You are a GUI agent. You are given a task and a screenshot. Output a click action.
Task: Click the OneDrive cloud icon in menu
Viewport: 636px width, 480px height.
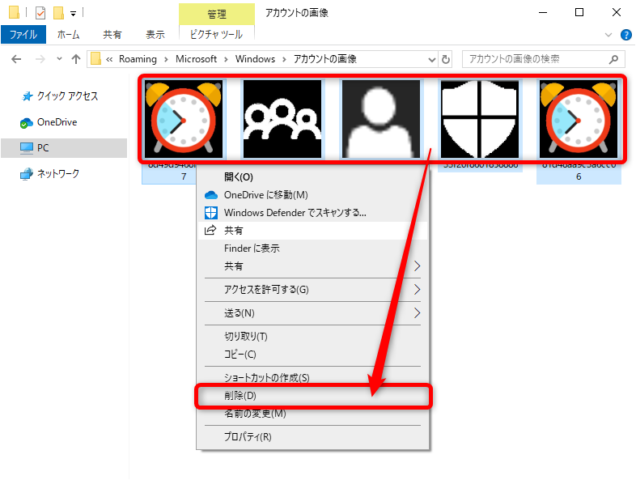pos(211,195)
